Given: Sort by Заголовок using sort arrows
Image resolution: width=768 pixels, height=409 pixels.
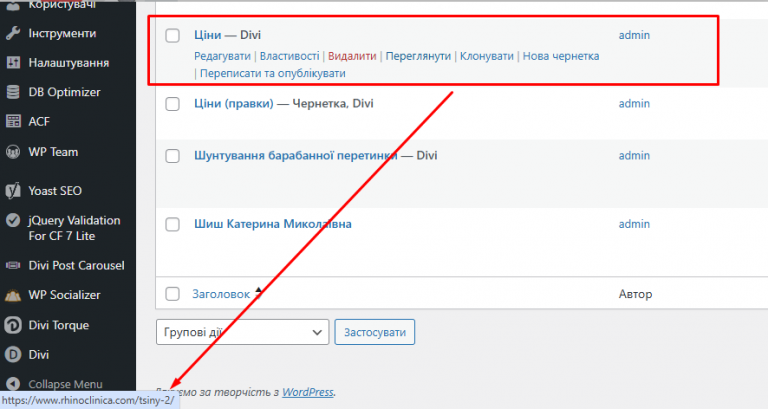Looking at the screenshot, I should [x=259, y=293].
